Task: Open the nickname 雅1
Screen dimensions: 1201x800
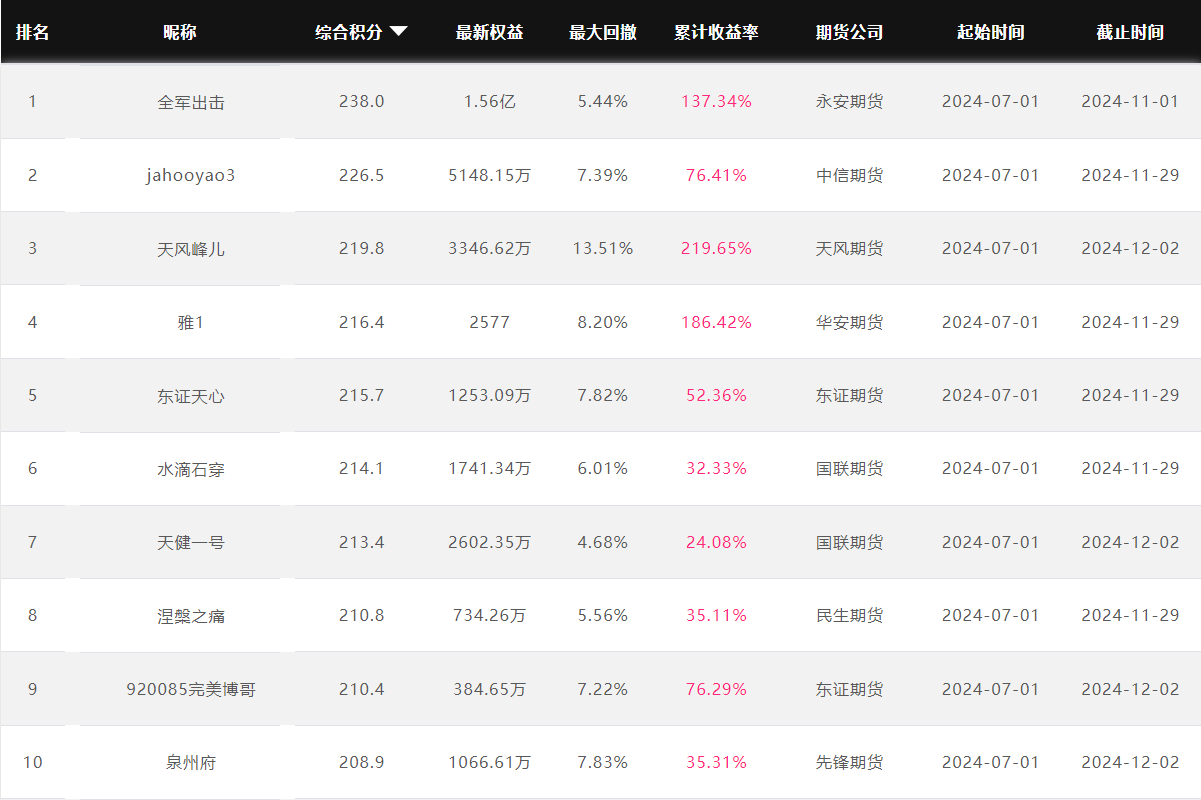Action: click(191, 322)
